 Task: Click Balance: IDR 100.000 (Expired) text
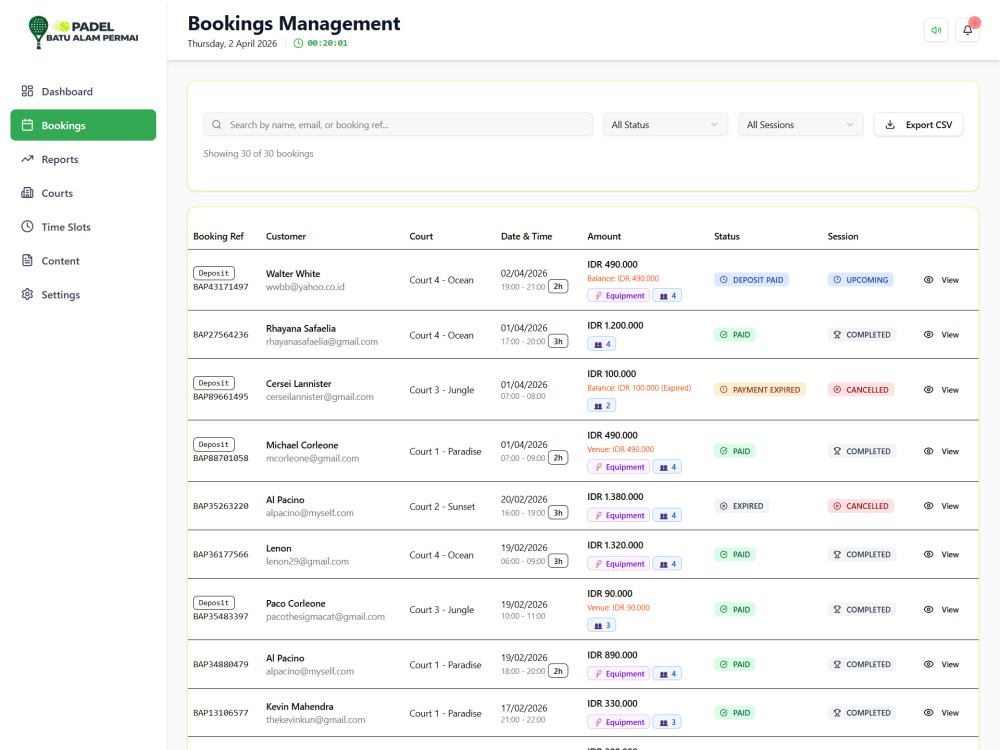(x=639, y=388)
